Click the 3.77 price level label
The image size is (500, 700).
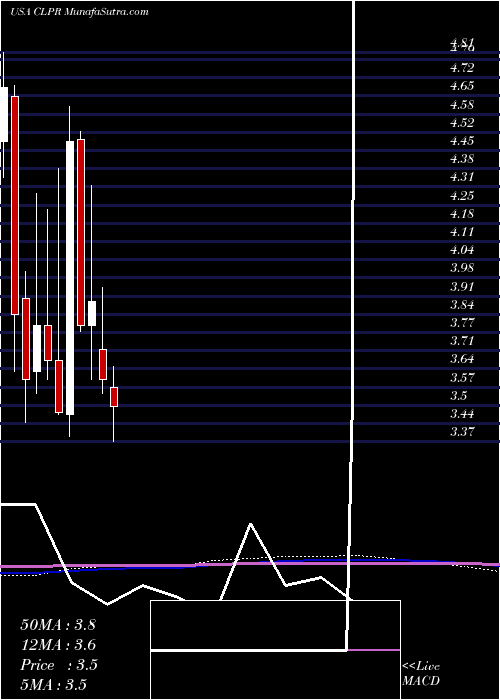coord(462,323)
